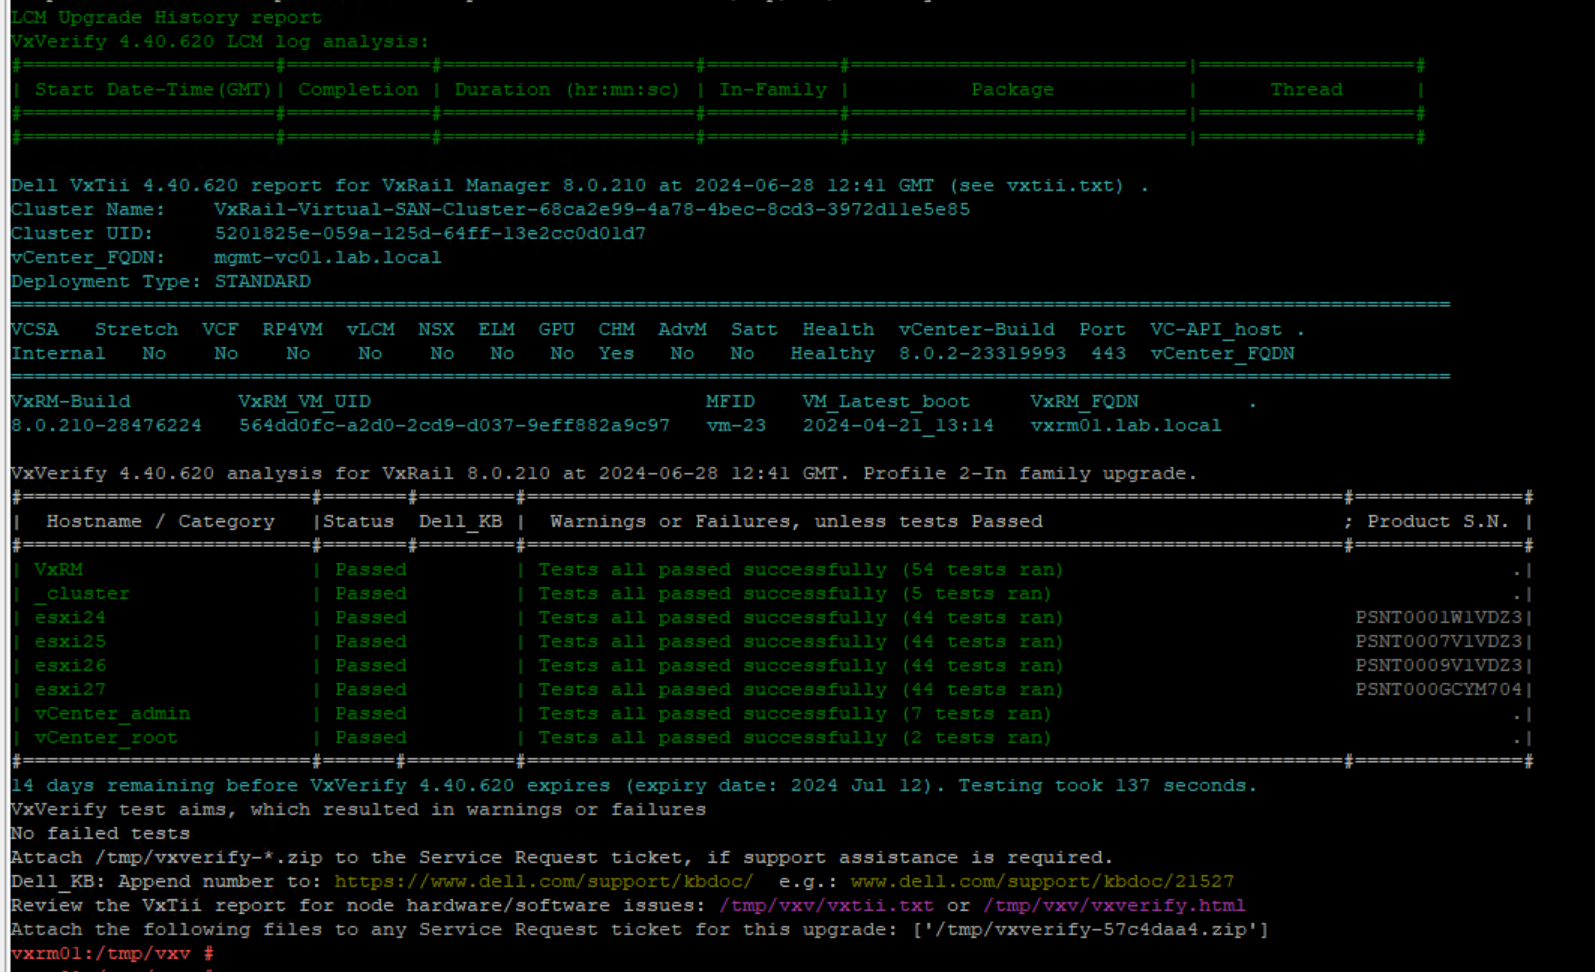Select hostname esxi25
Viewport: 1595px width, 972px height.
[70, 641]
